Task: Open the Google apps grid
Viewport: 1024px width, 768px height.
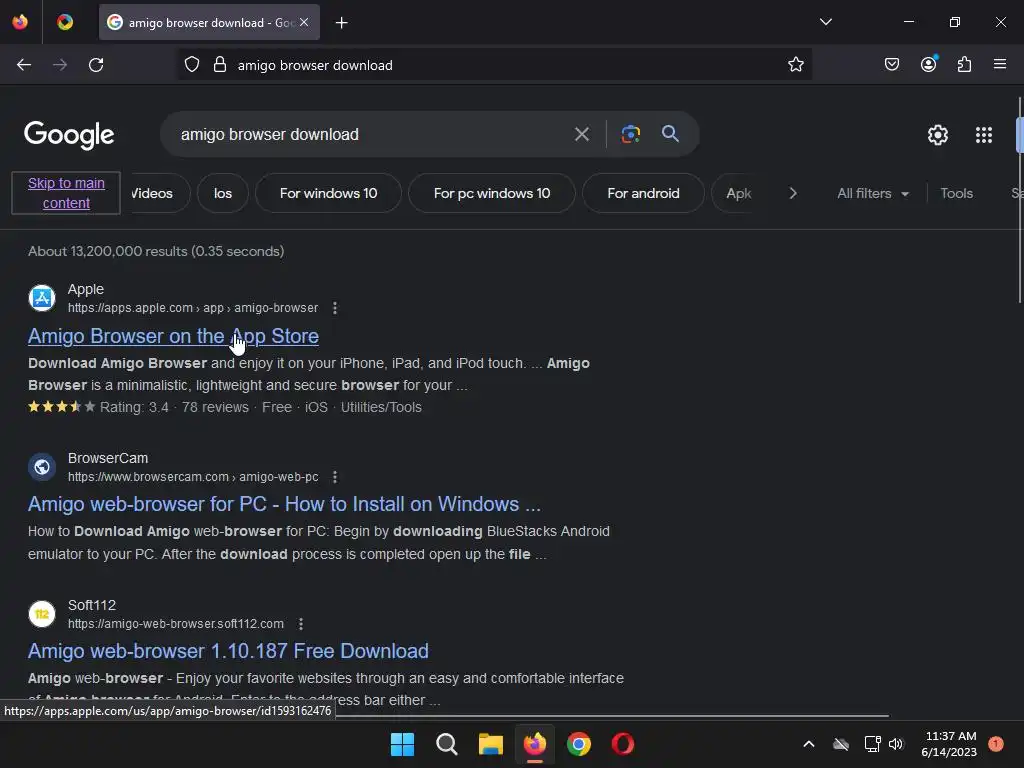Action: tap(984, 135)
